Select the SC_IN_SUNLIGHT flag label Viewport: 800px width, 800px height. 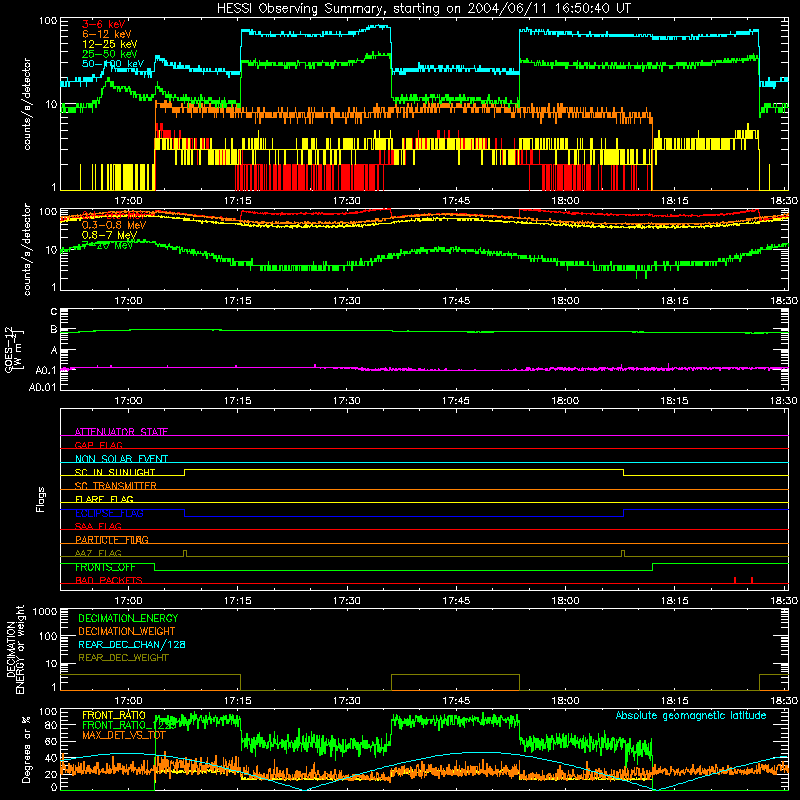pos(115,472)
